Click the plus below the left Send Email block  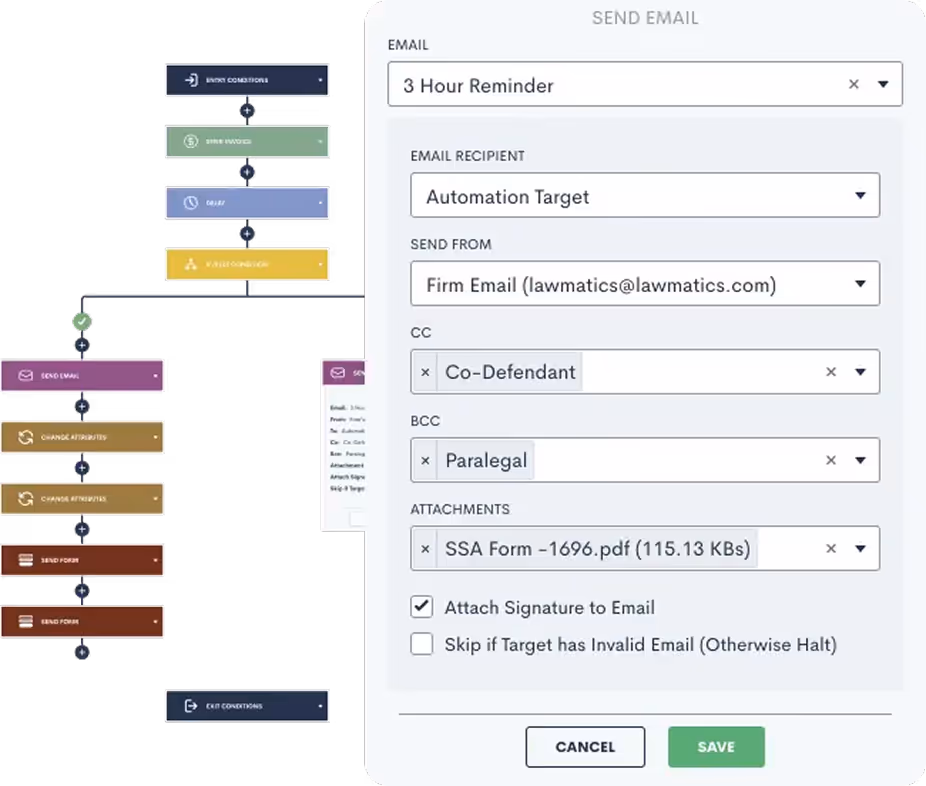point(82,406)
